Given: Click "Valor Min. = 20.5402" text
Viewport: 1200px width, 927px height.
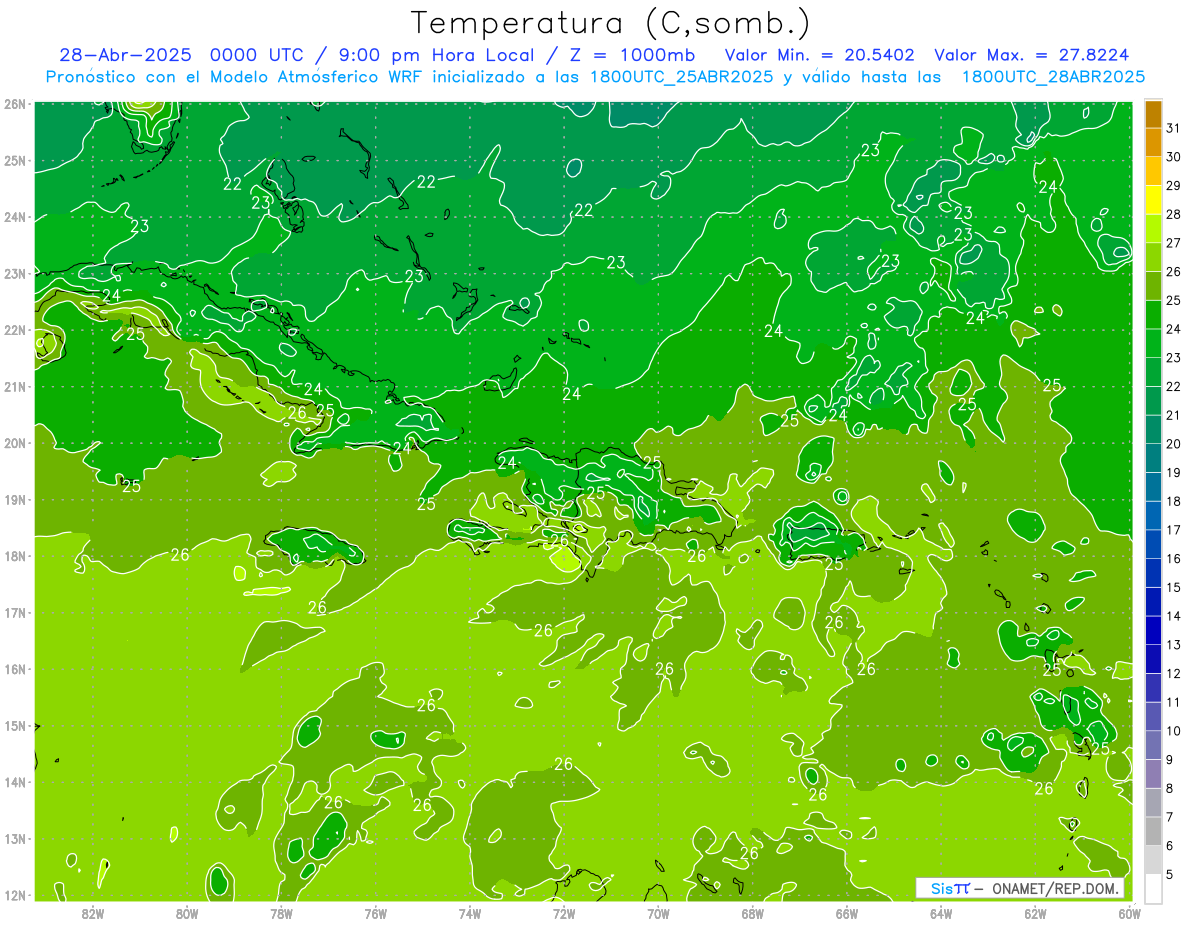Looking at the screenshot, I should coord(819,55).
